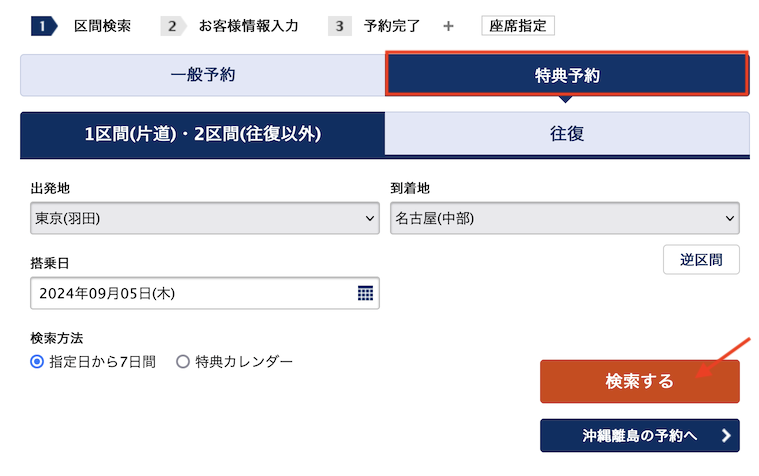Click the chevron arrow on 沖縄離島の予約へ
Screen dimensions: 759x476
(724, 436)
